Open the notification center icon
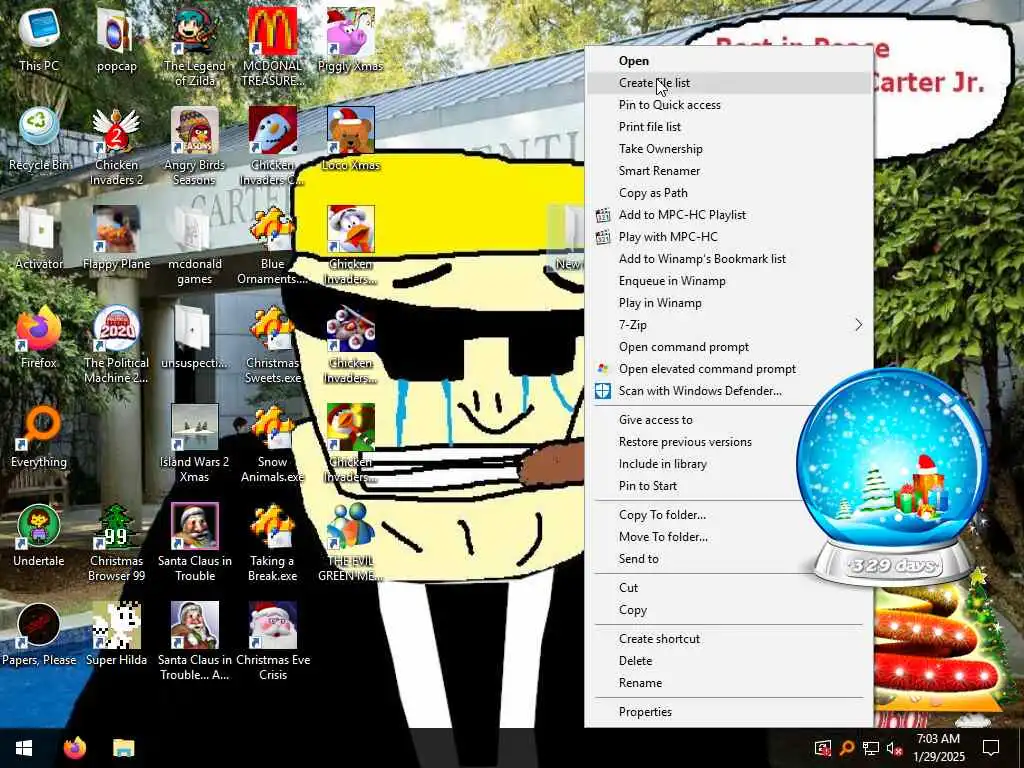Screen dimensions: 1024x768 point(991,748)
